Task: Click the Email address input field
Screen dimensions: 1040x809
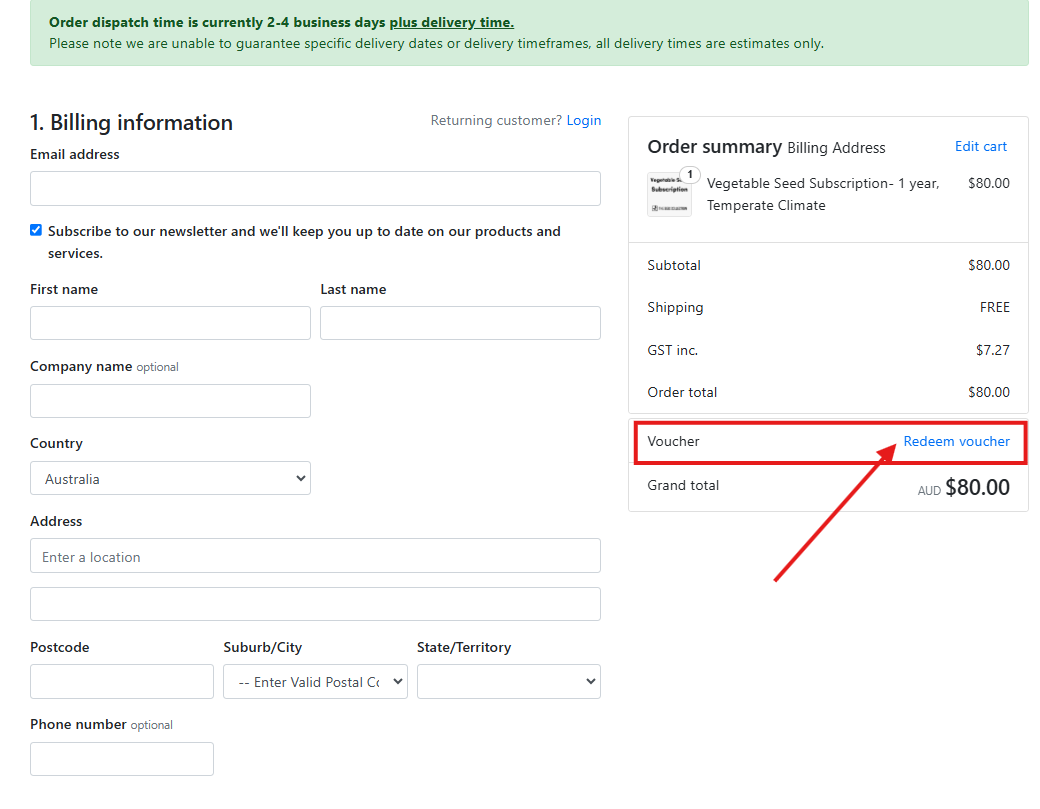Action: click(x=315, y=188)
